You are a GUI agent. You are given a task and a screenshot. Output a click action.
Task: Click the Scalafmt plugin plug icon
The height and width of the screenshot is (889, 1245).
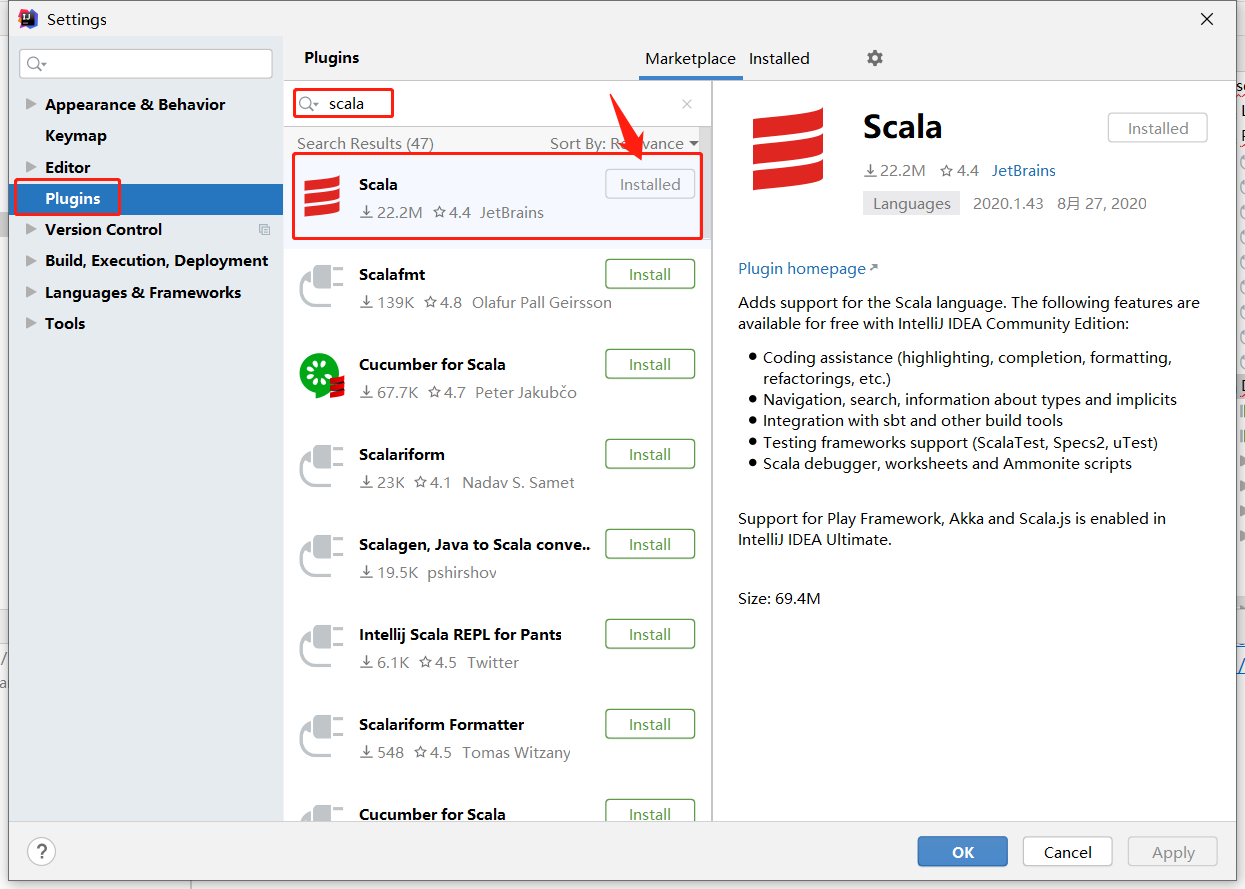click(x=322, y=286)
